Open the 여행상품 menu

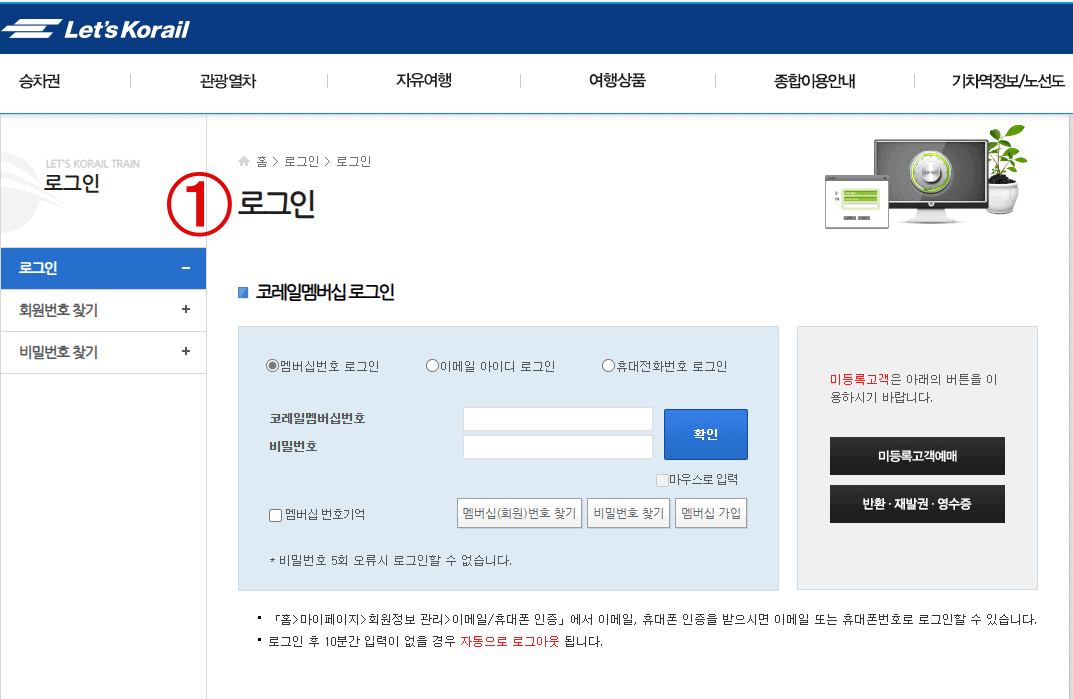(617, 80)
